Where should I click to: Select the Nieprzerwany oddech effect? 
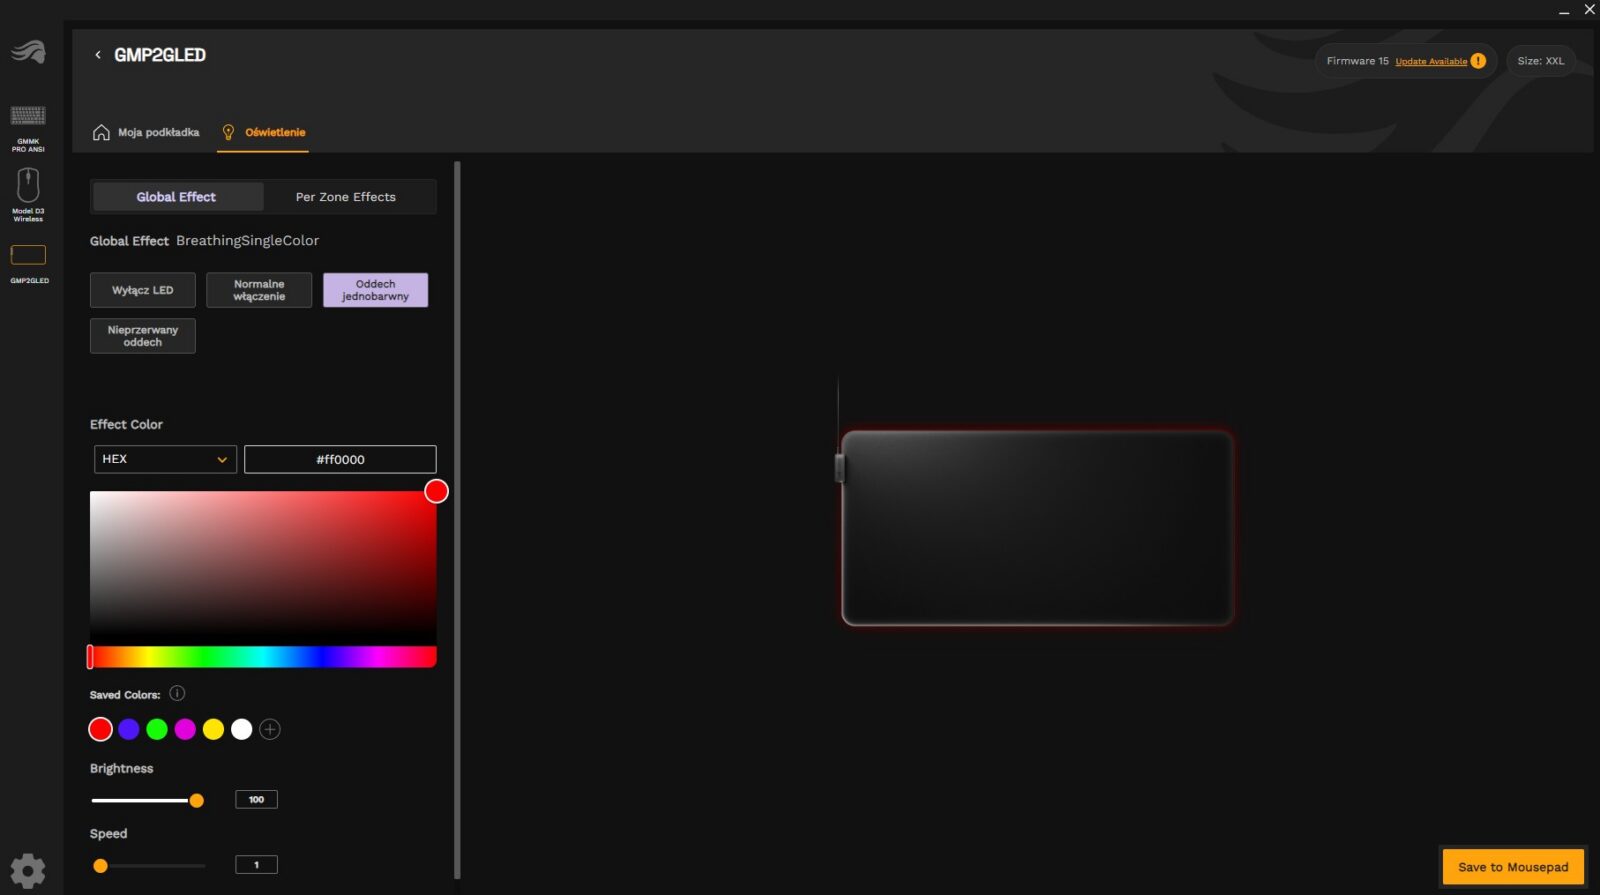pos(143,336)
